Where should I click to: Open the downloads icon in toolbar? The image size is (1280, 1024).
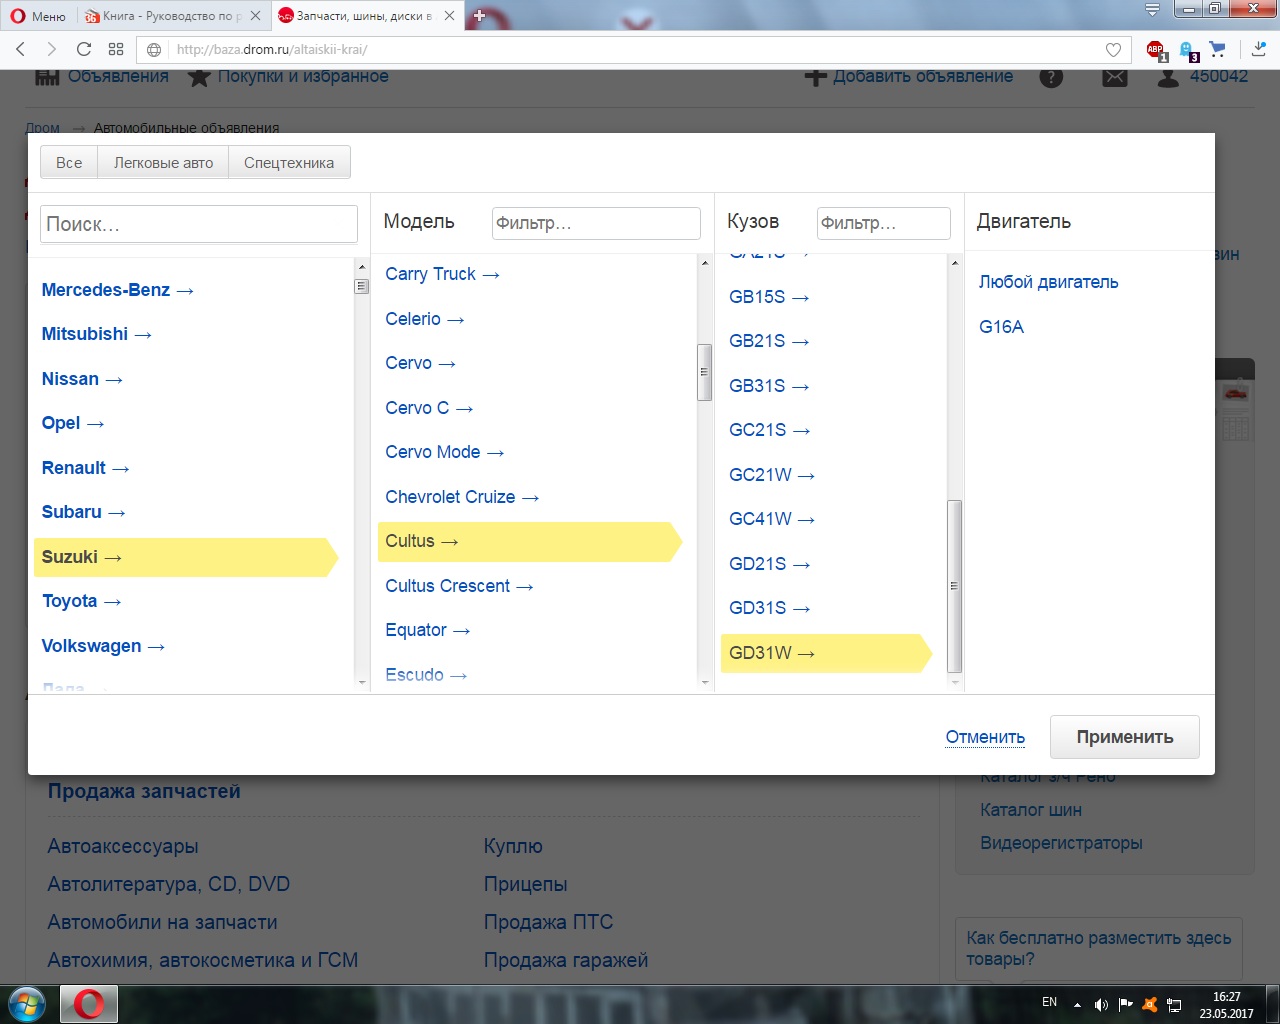point(1258,49)
